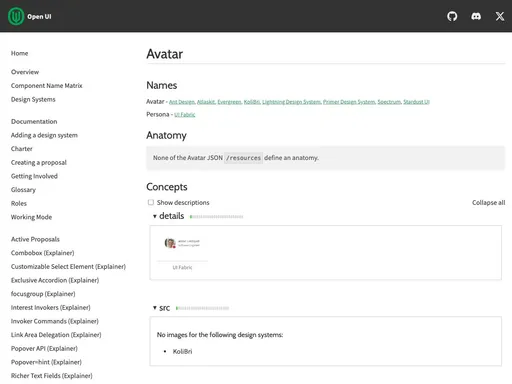512x384 pixels.
Task: Click the src concept progress bar
Action: coord(202,308)
